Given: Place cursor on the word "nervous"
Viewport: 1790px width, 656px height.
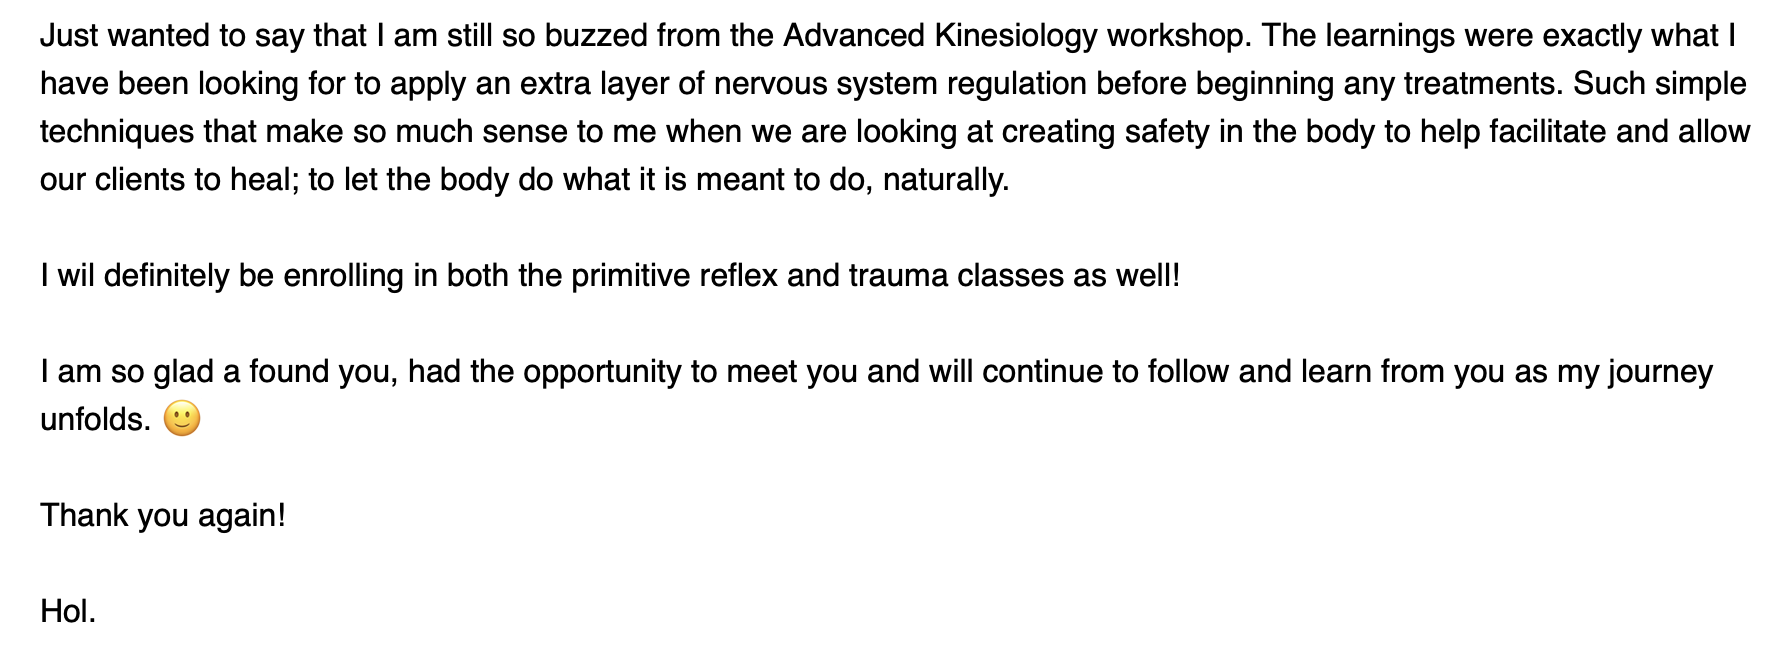Looking at the screenshot, I should point(771,84).
